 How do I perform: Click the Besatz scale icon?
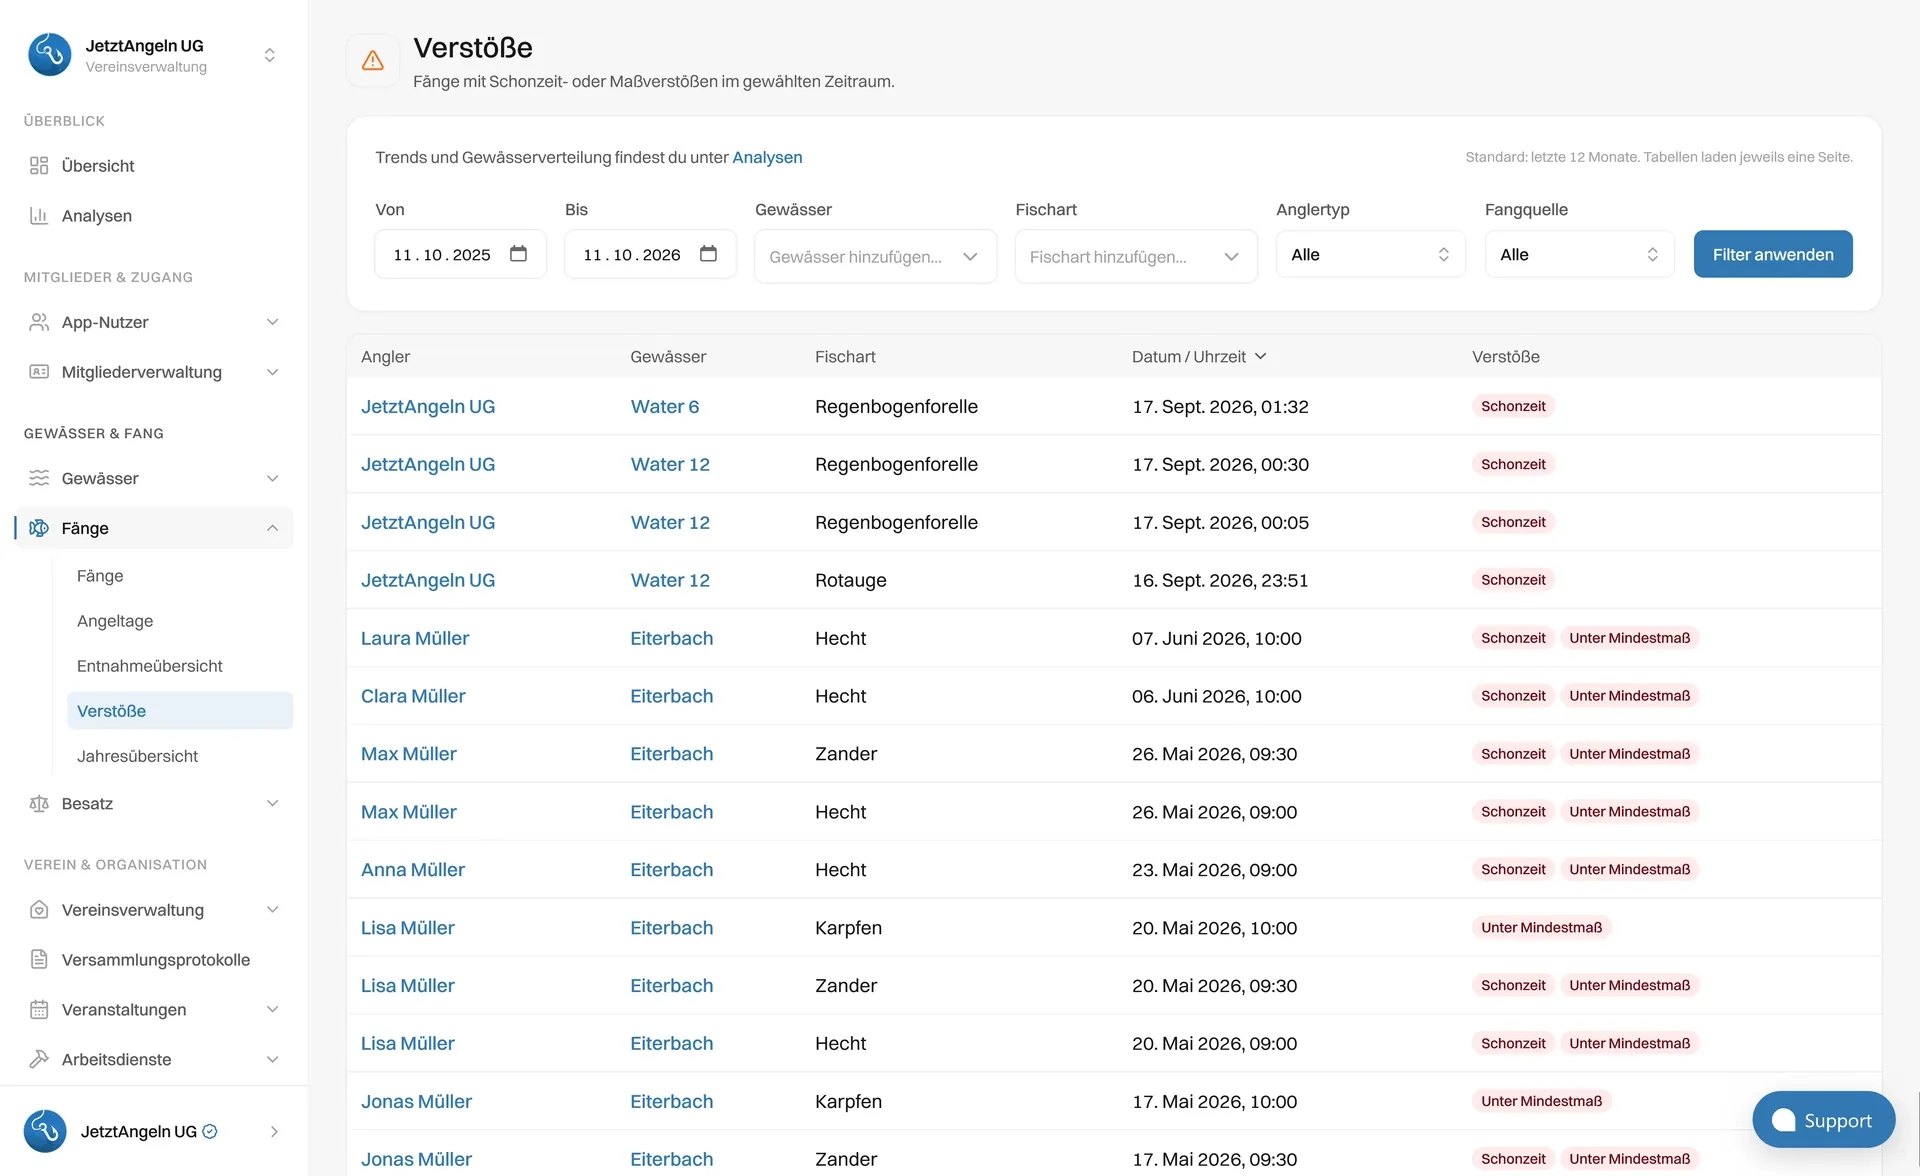pyautogui.click(x=39, y=804)
